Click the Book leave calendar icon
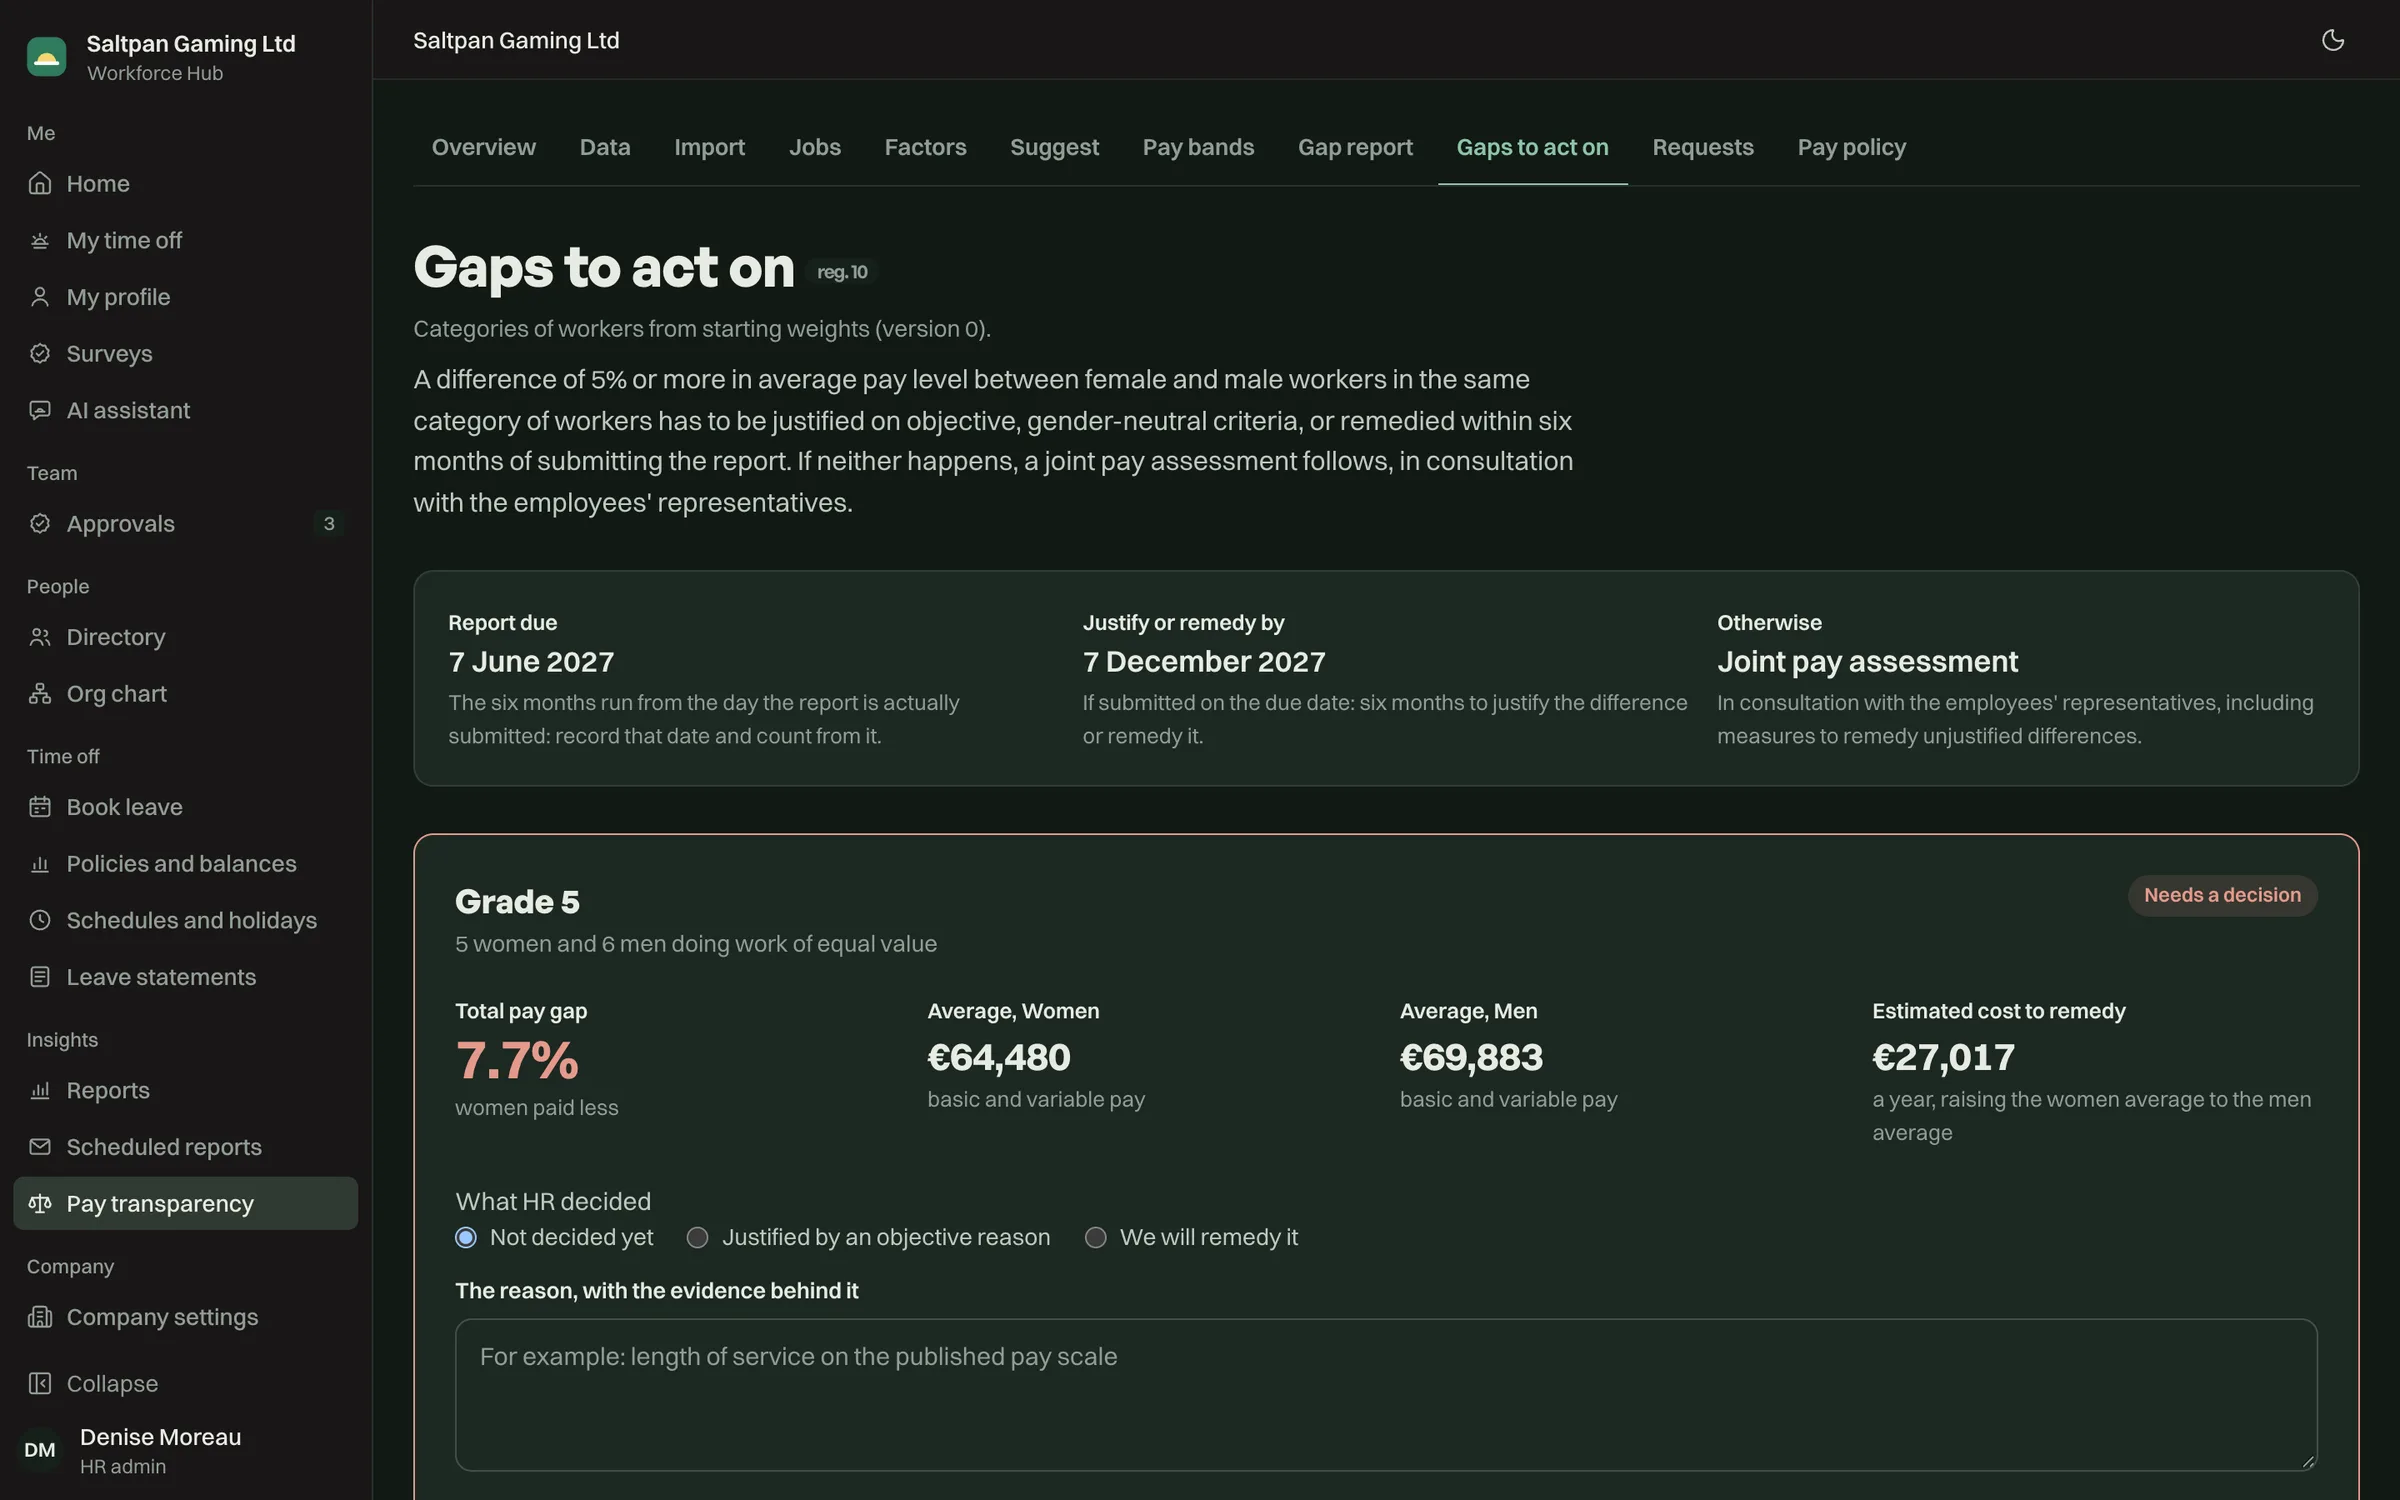This screenshot has width=2400, height=1500. point(40,807)
